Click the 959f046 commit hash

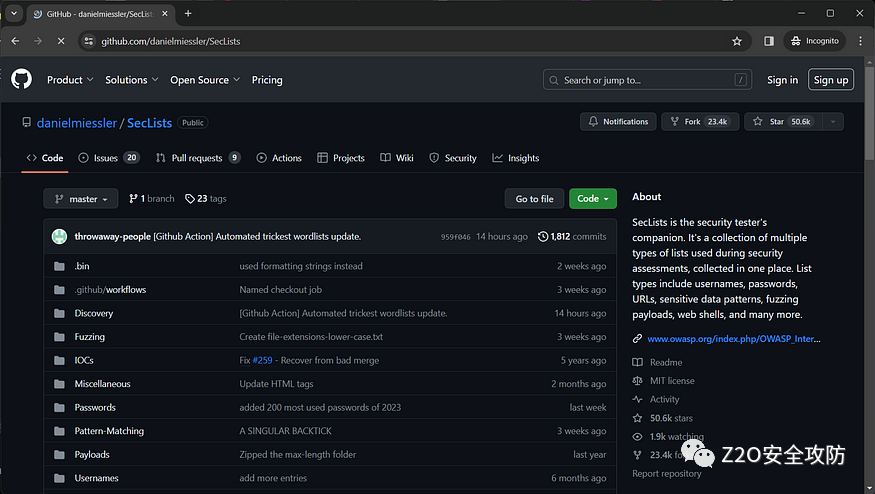click(455, 237)
